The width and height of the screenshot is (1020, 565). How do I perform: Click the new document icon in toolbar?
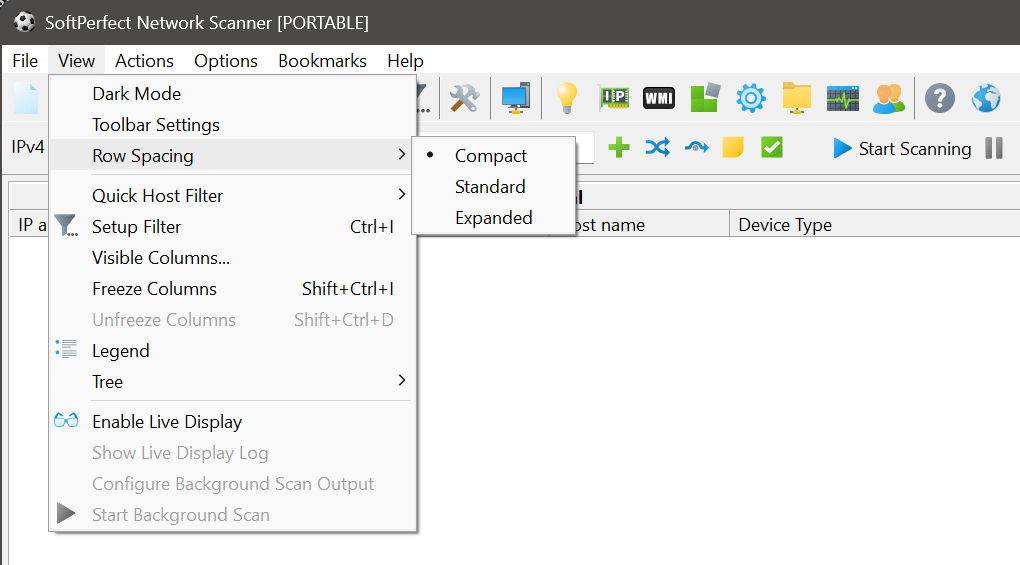tap(26, 99)
